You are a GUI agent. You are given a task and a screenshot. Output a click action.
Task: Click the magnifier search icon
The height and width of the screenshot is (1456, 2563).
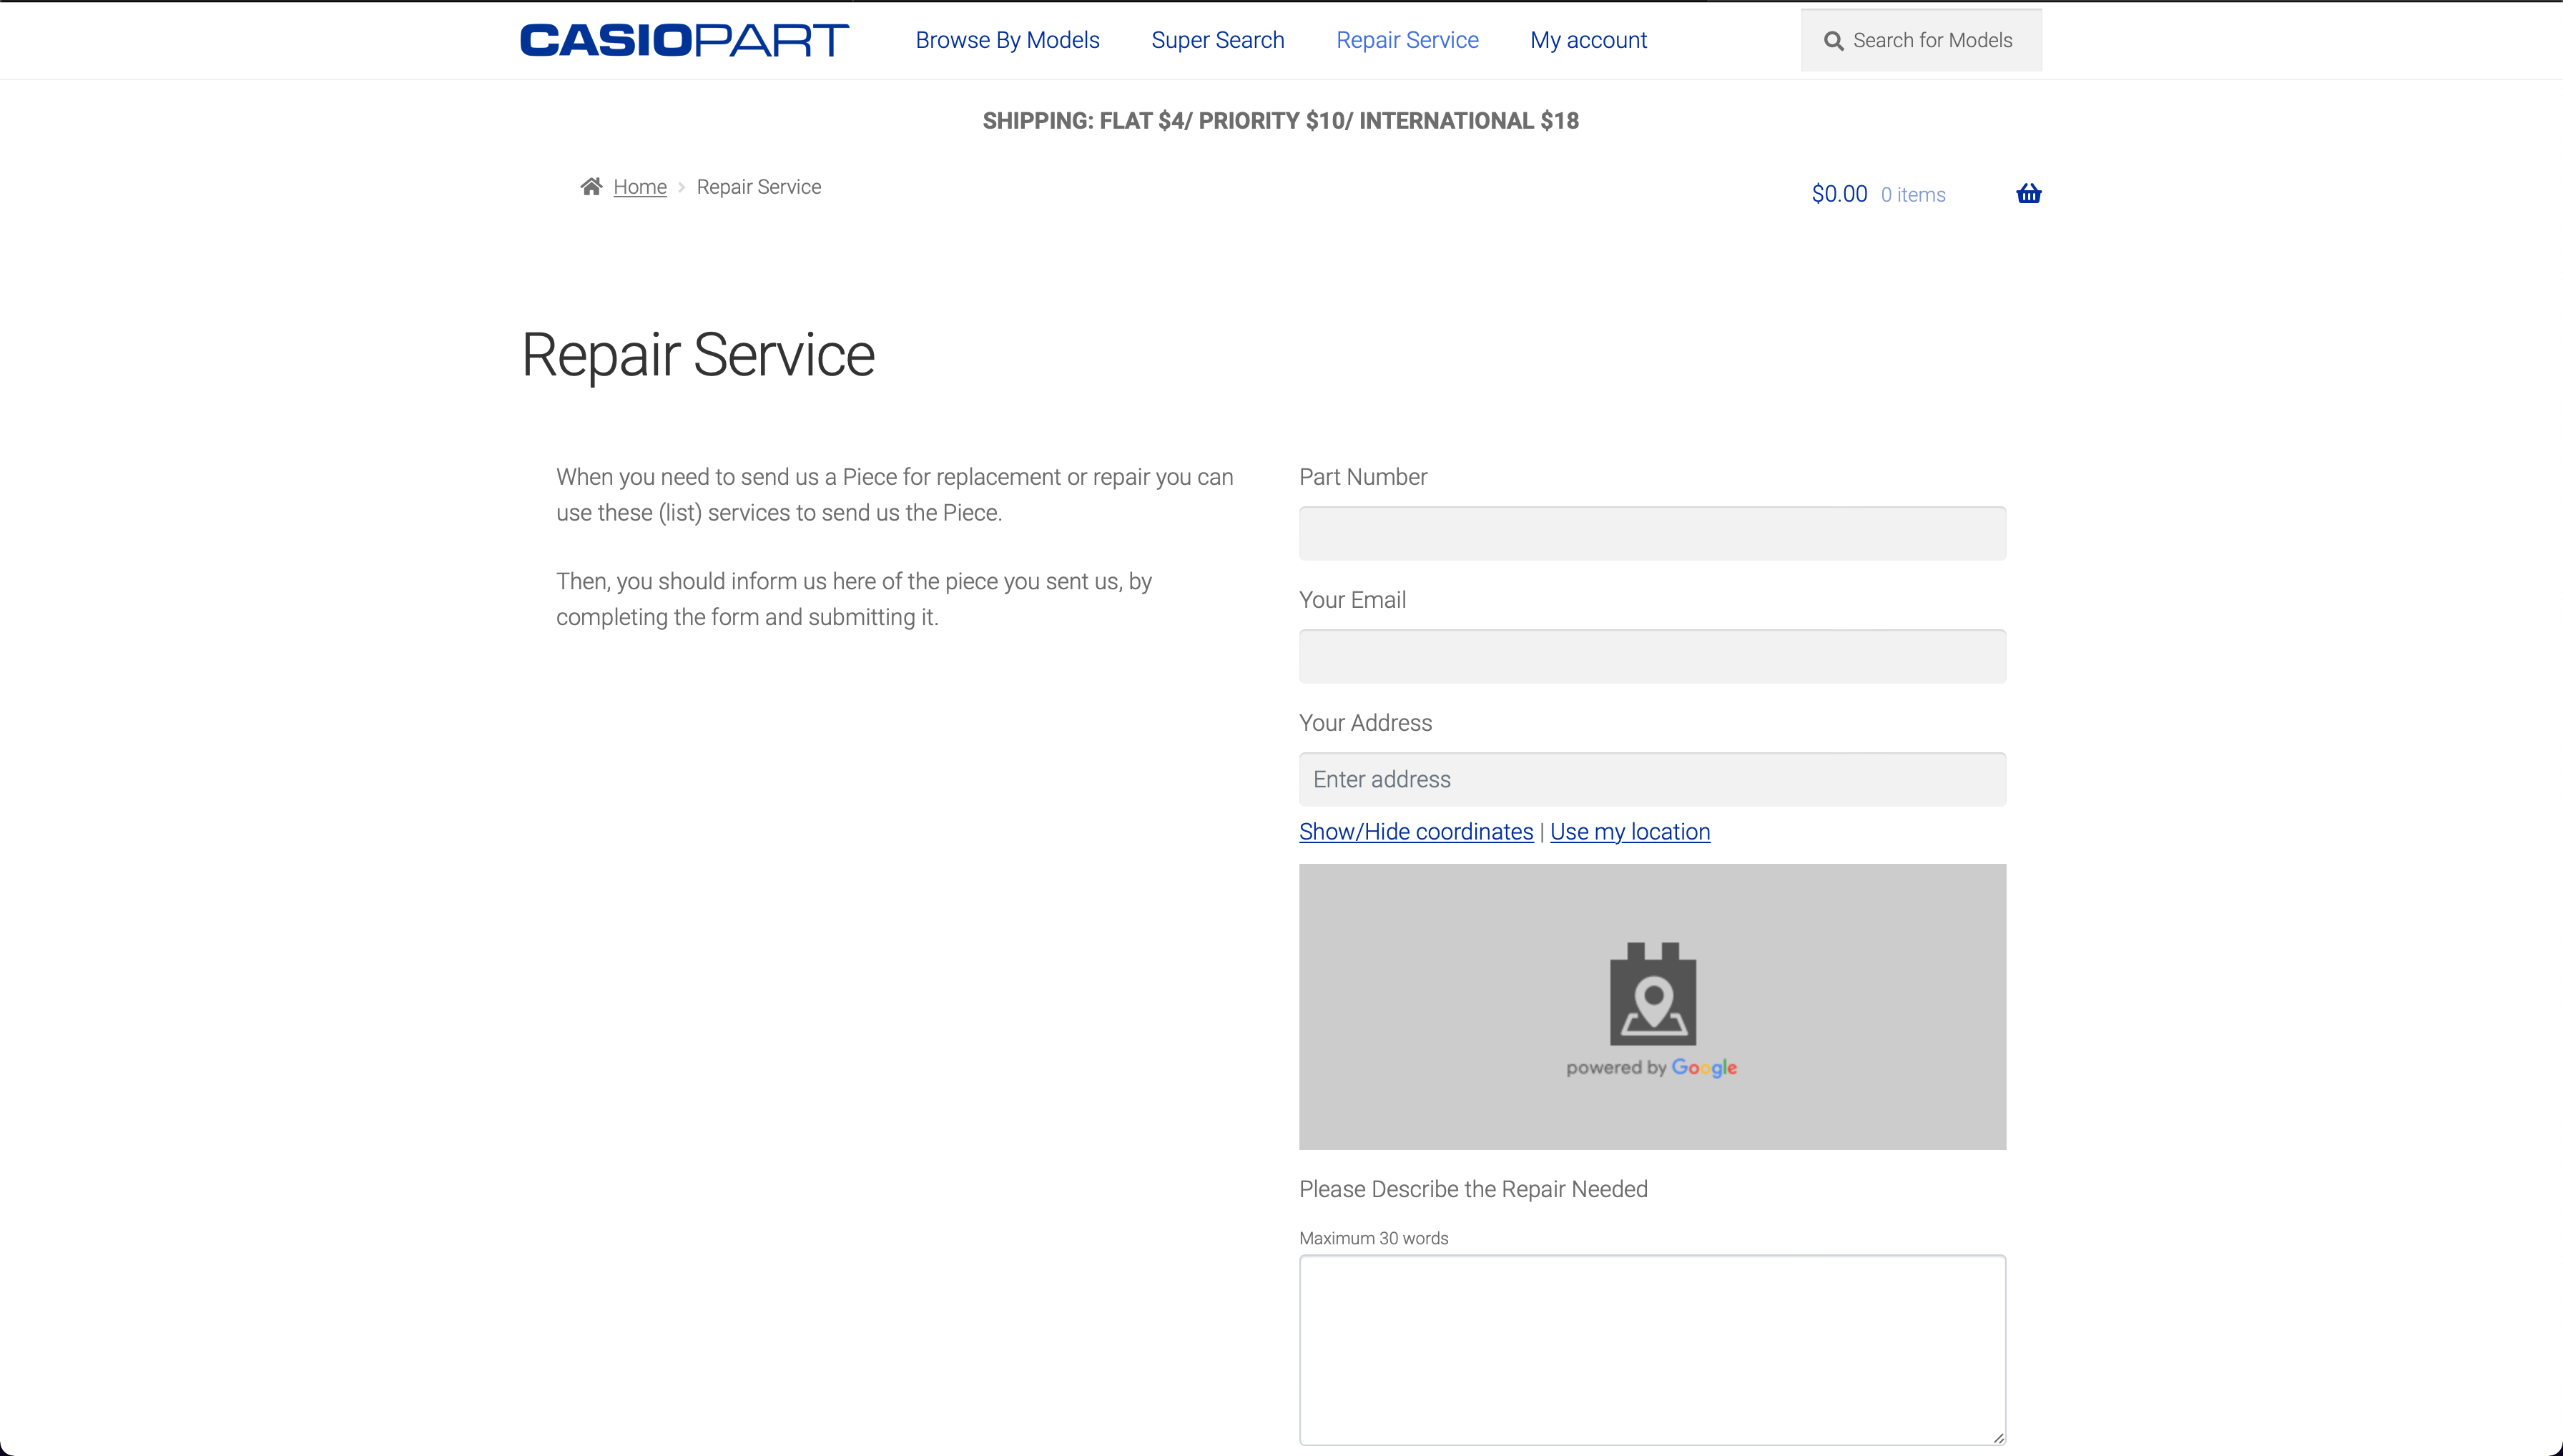tap(1833, 41)
